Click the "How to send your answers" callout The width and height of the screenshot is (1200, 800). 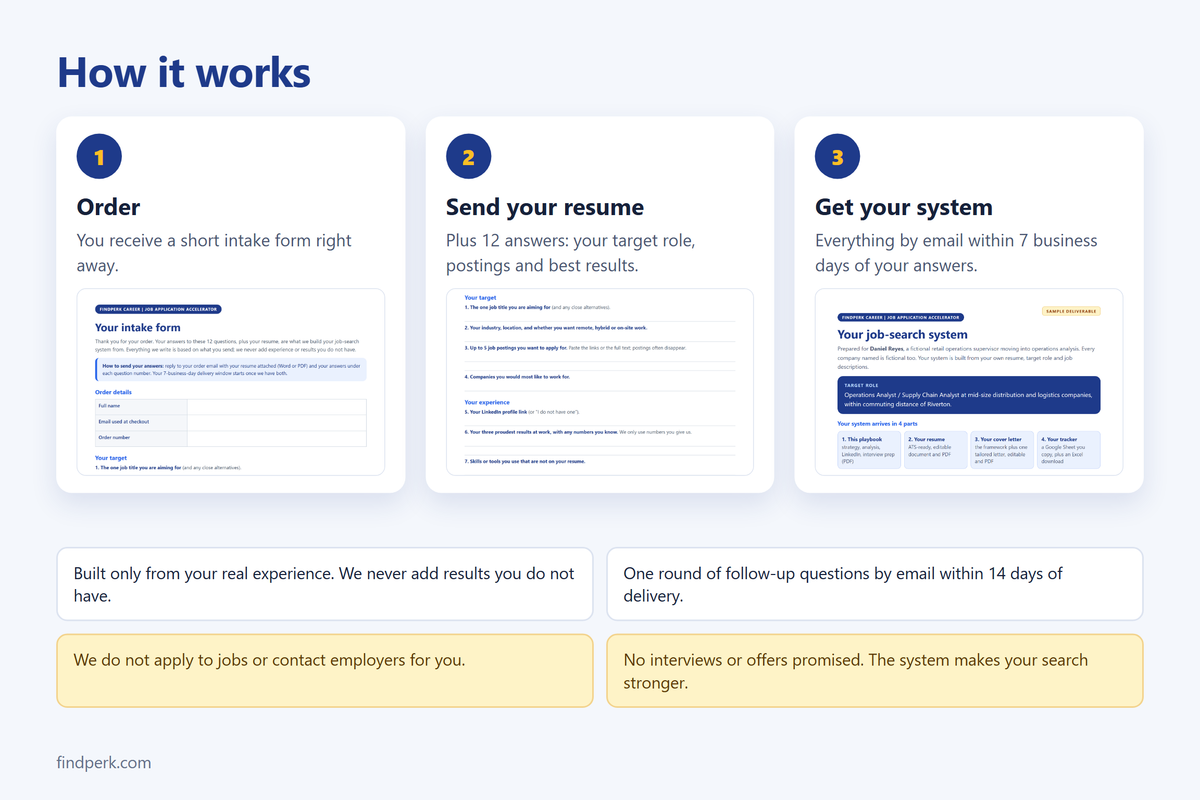click(x=231, y=369)
